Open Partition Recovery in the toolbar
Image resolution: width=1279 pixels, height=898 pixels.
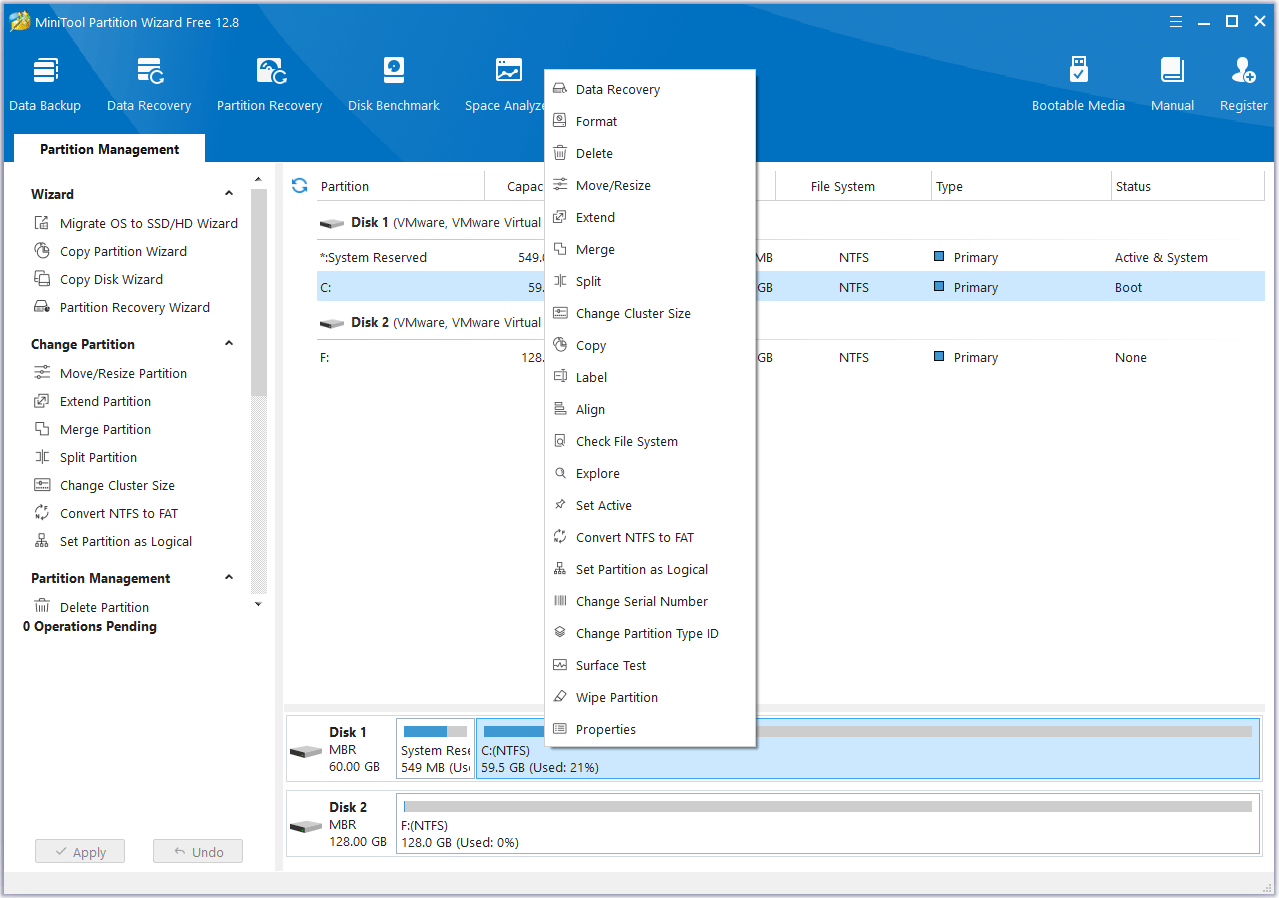coord(269,84)
